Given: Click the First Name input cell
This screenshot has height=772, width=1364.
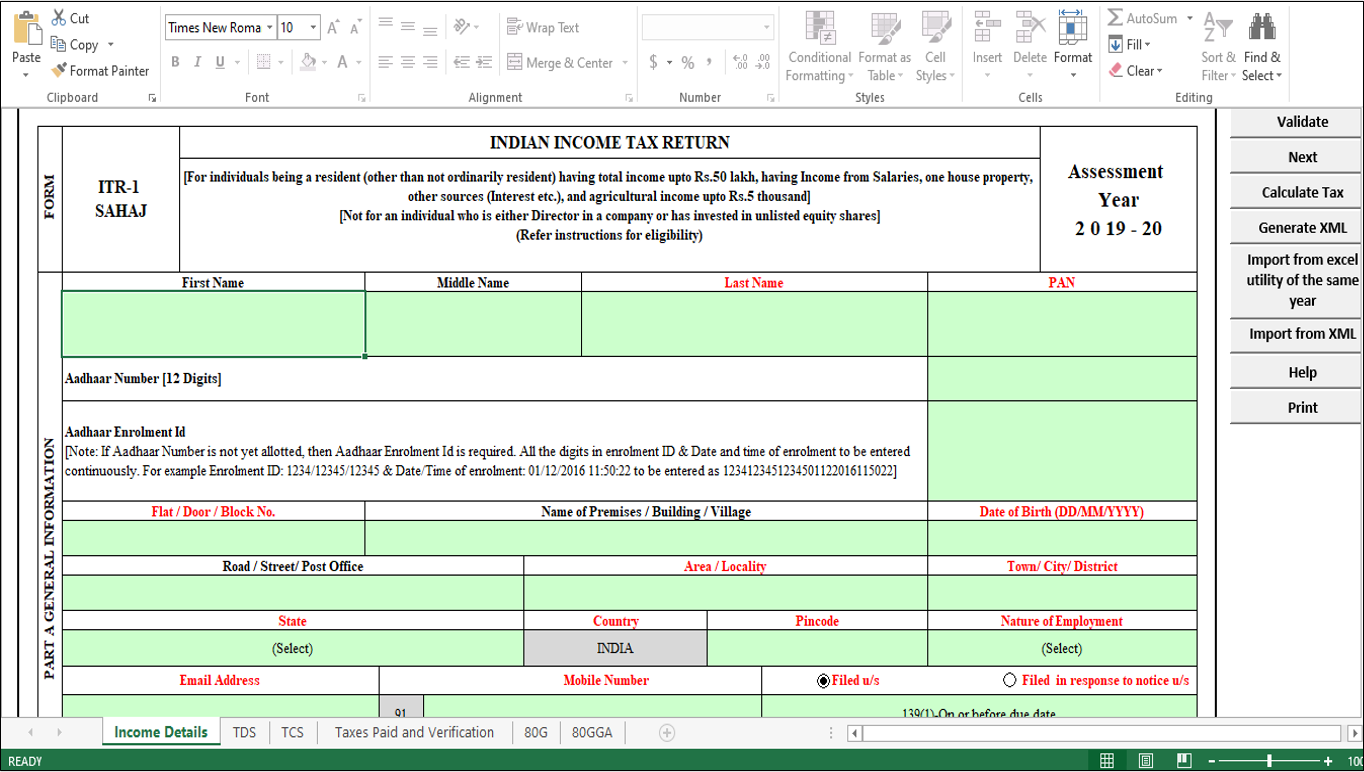Looking at the screenshot, I should pyautogui.click(x=213, y=324).
